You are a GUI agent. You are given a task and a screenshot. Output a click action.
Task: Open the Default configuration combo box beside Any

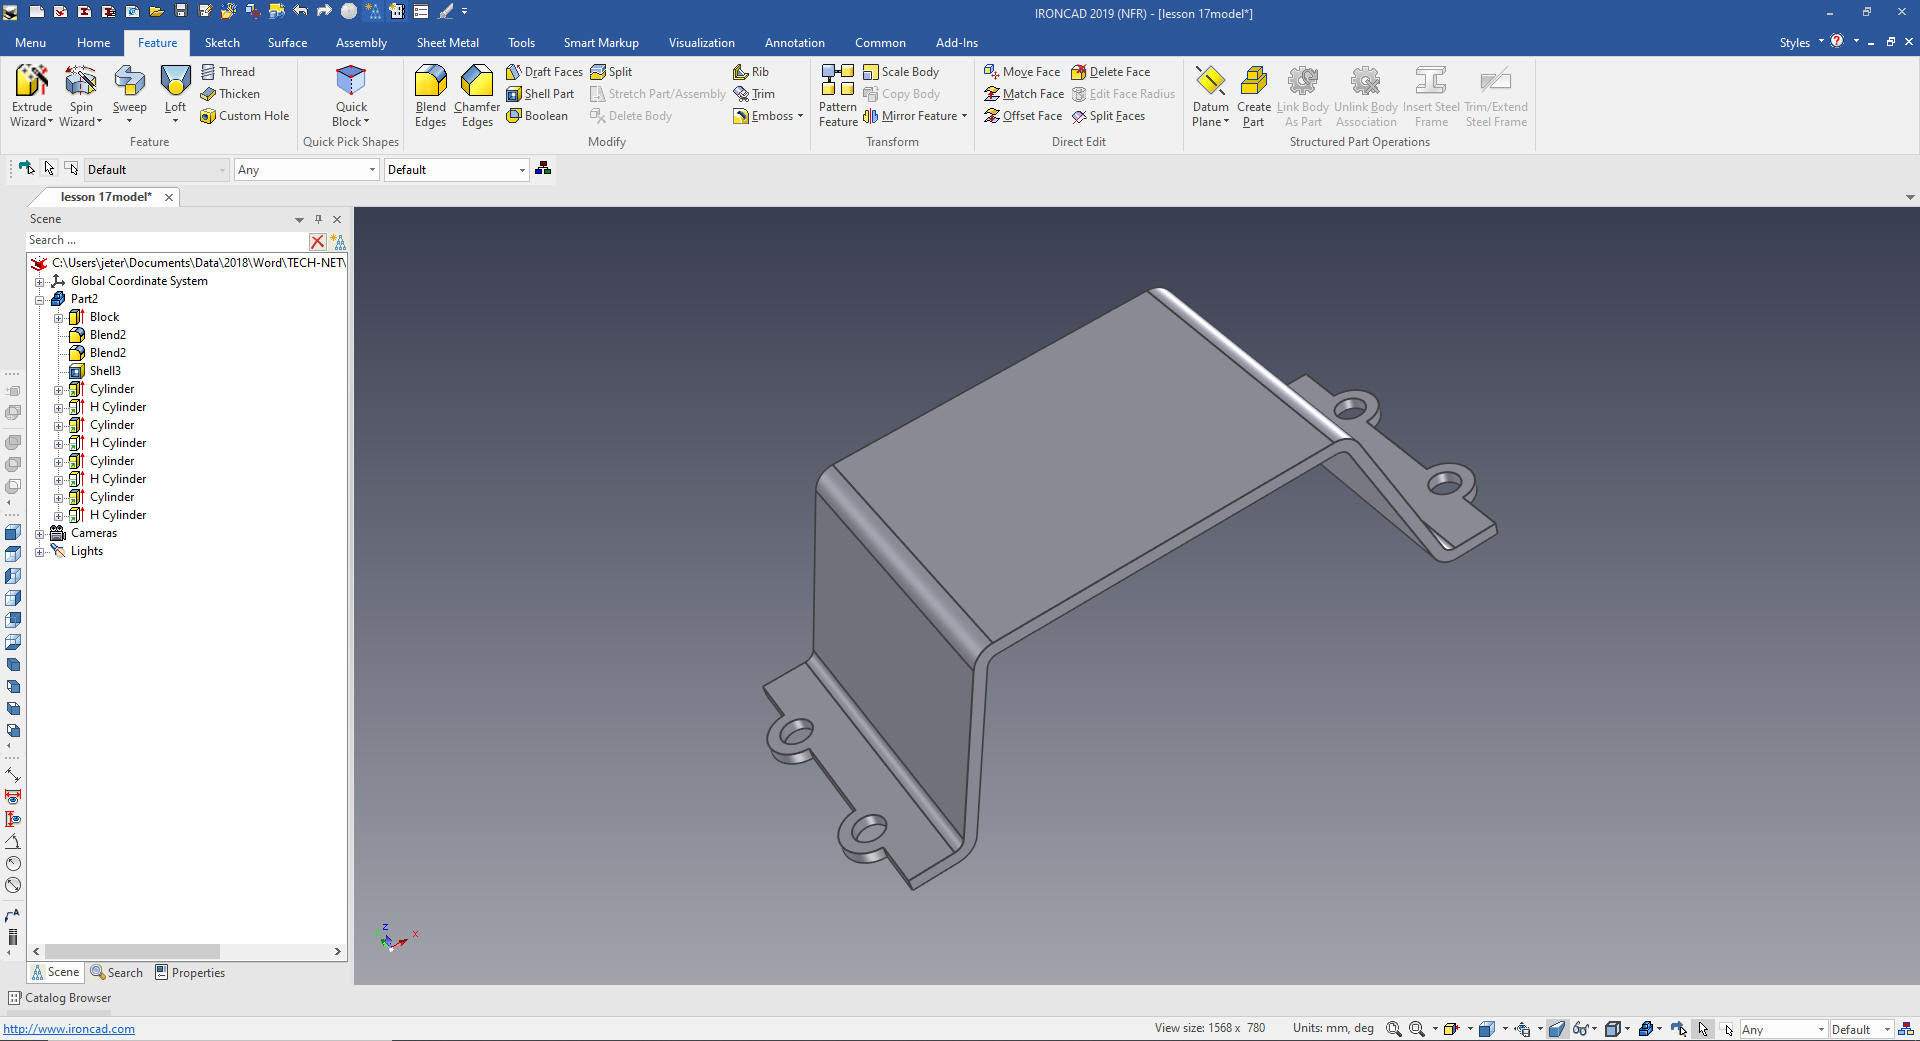[456, 170]
